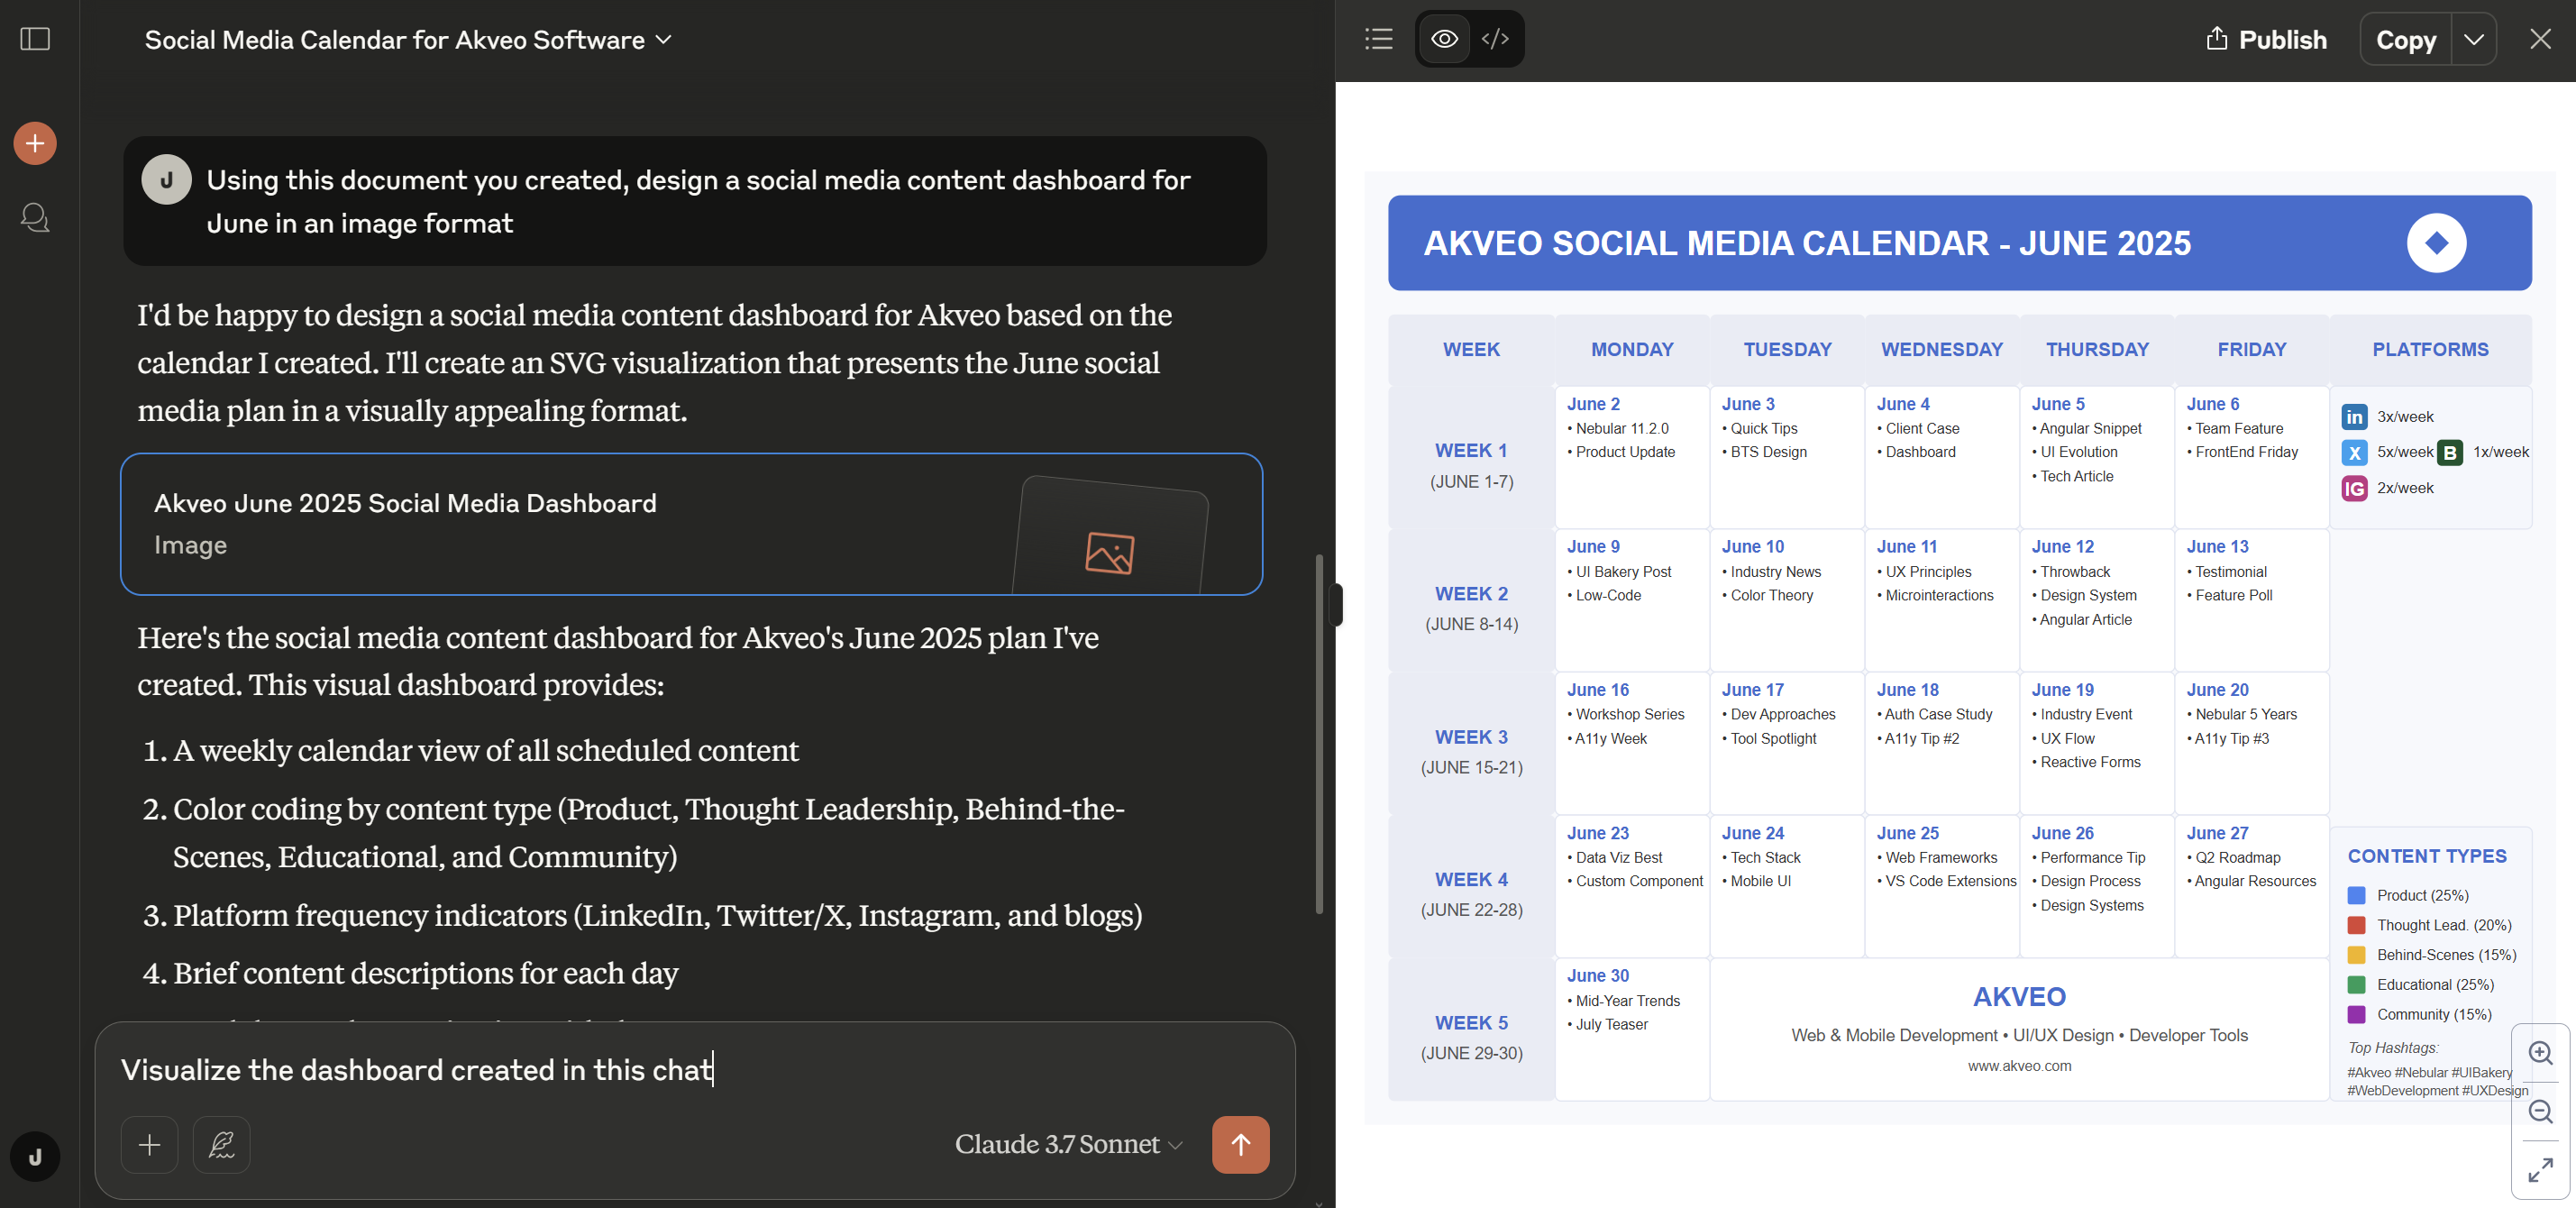Click the Educational green swatch

point(2356,984)
